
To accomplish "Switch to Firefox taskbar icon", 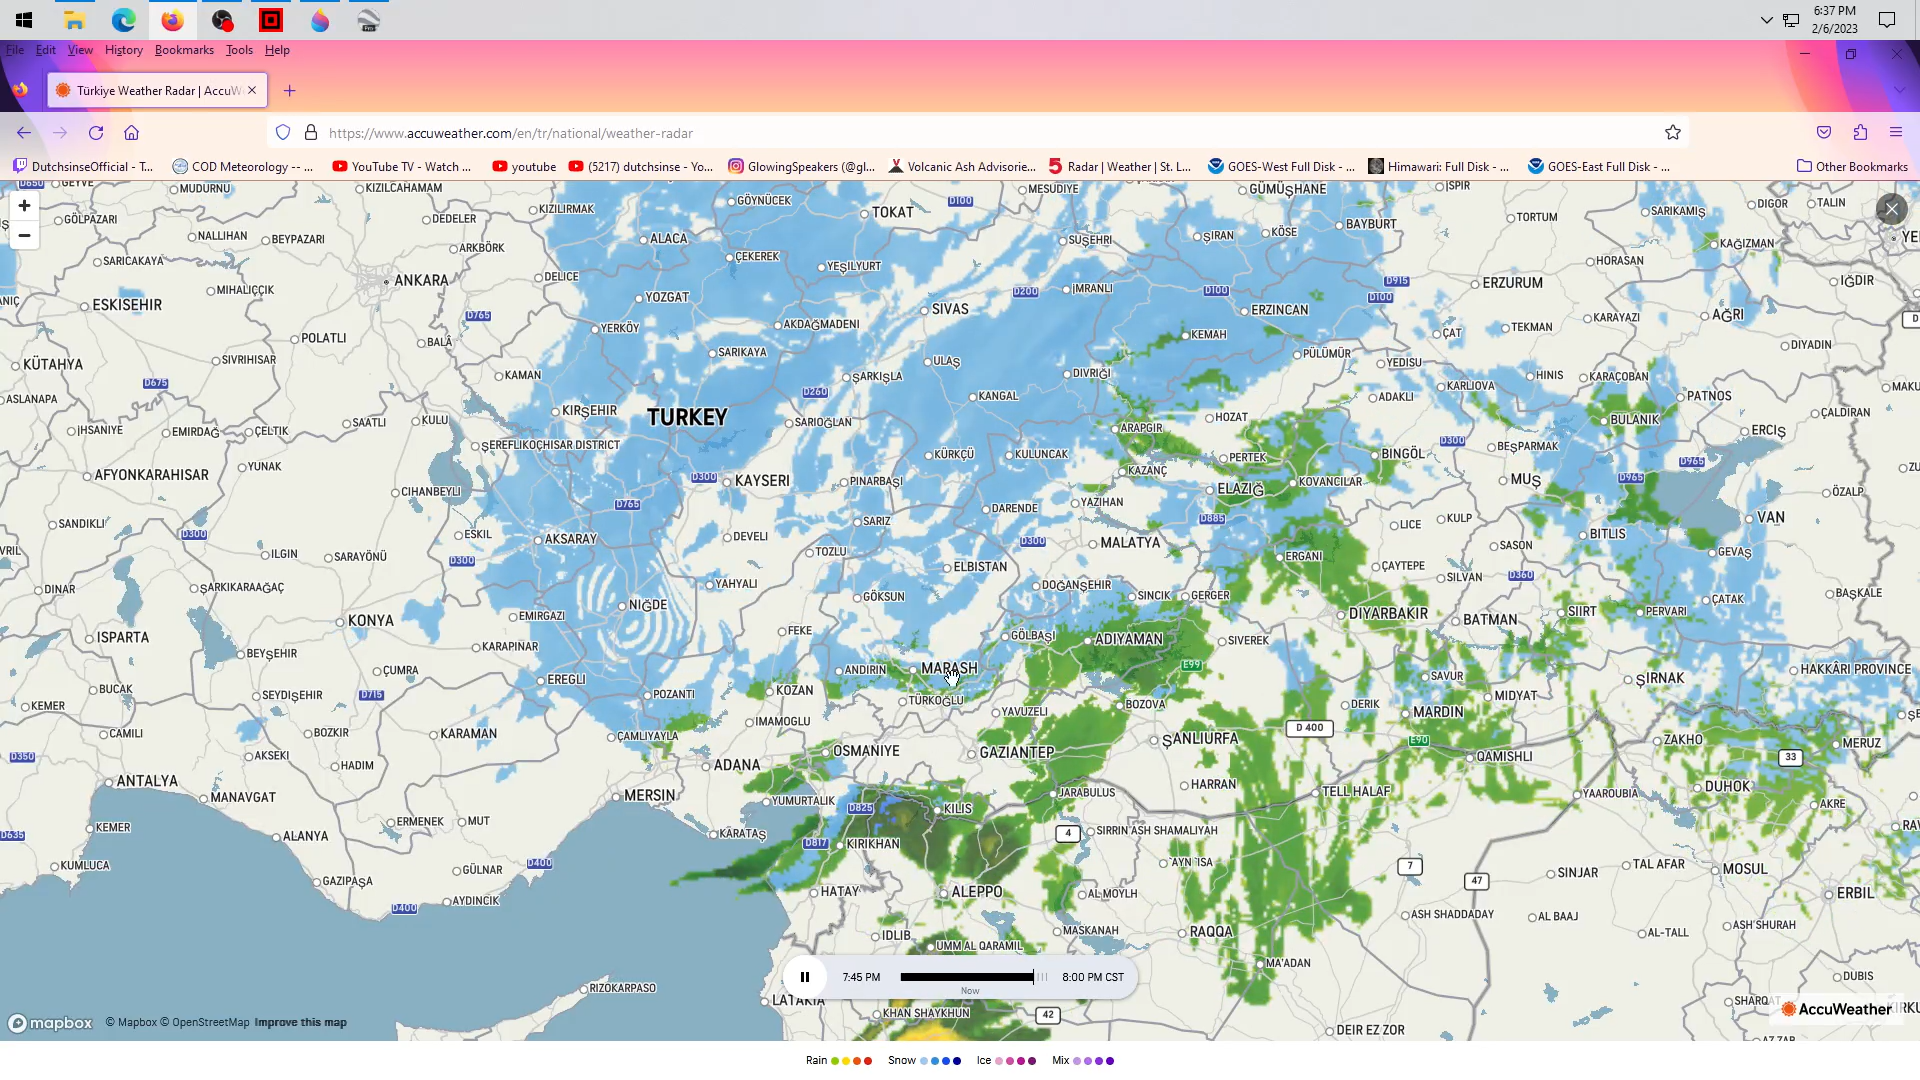I will pyautogui.click(x=172, y=20).
